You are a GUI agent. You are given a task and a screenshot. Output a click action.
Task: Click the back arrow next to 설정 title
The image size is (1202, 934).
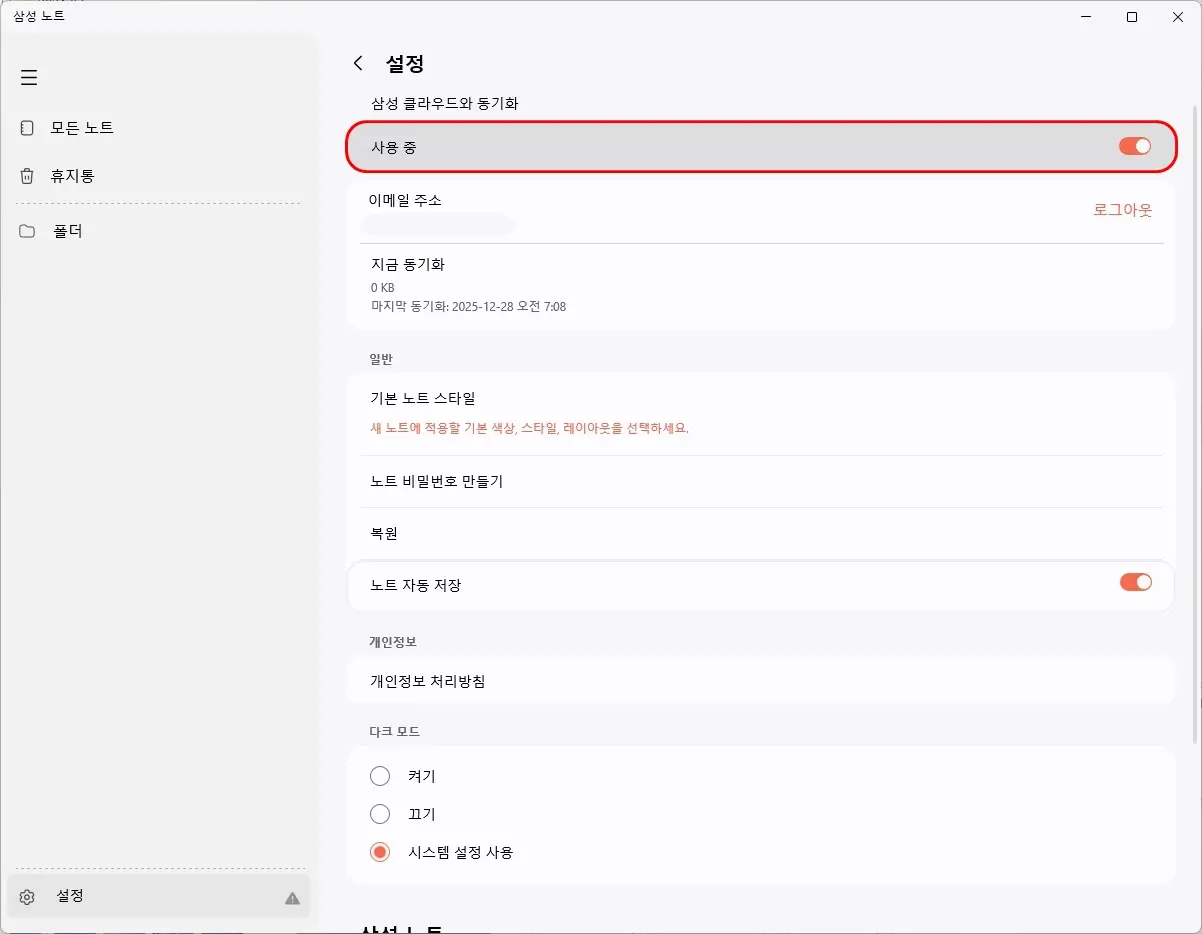click(x=357, y=62)
